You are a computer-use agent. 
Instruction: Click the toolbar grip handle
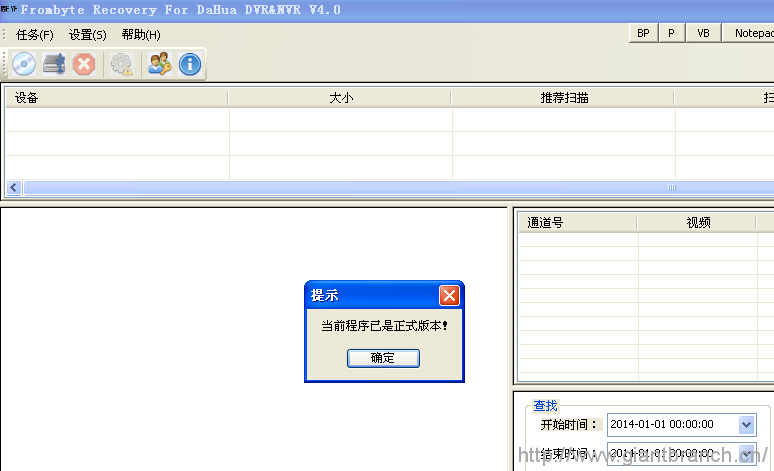click(x=4, y=64)
